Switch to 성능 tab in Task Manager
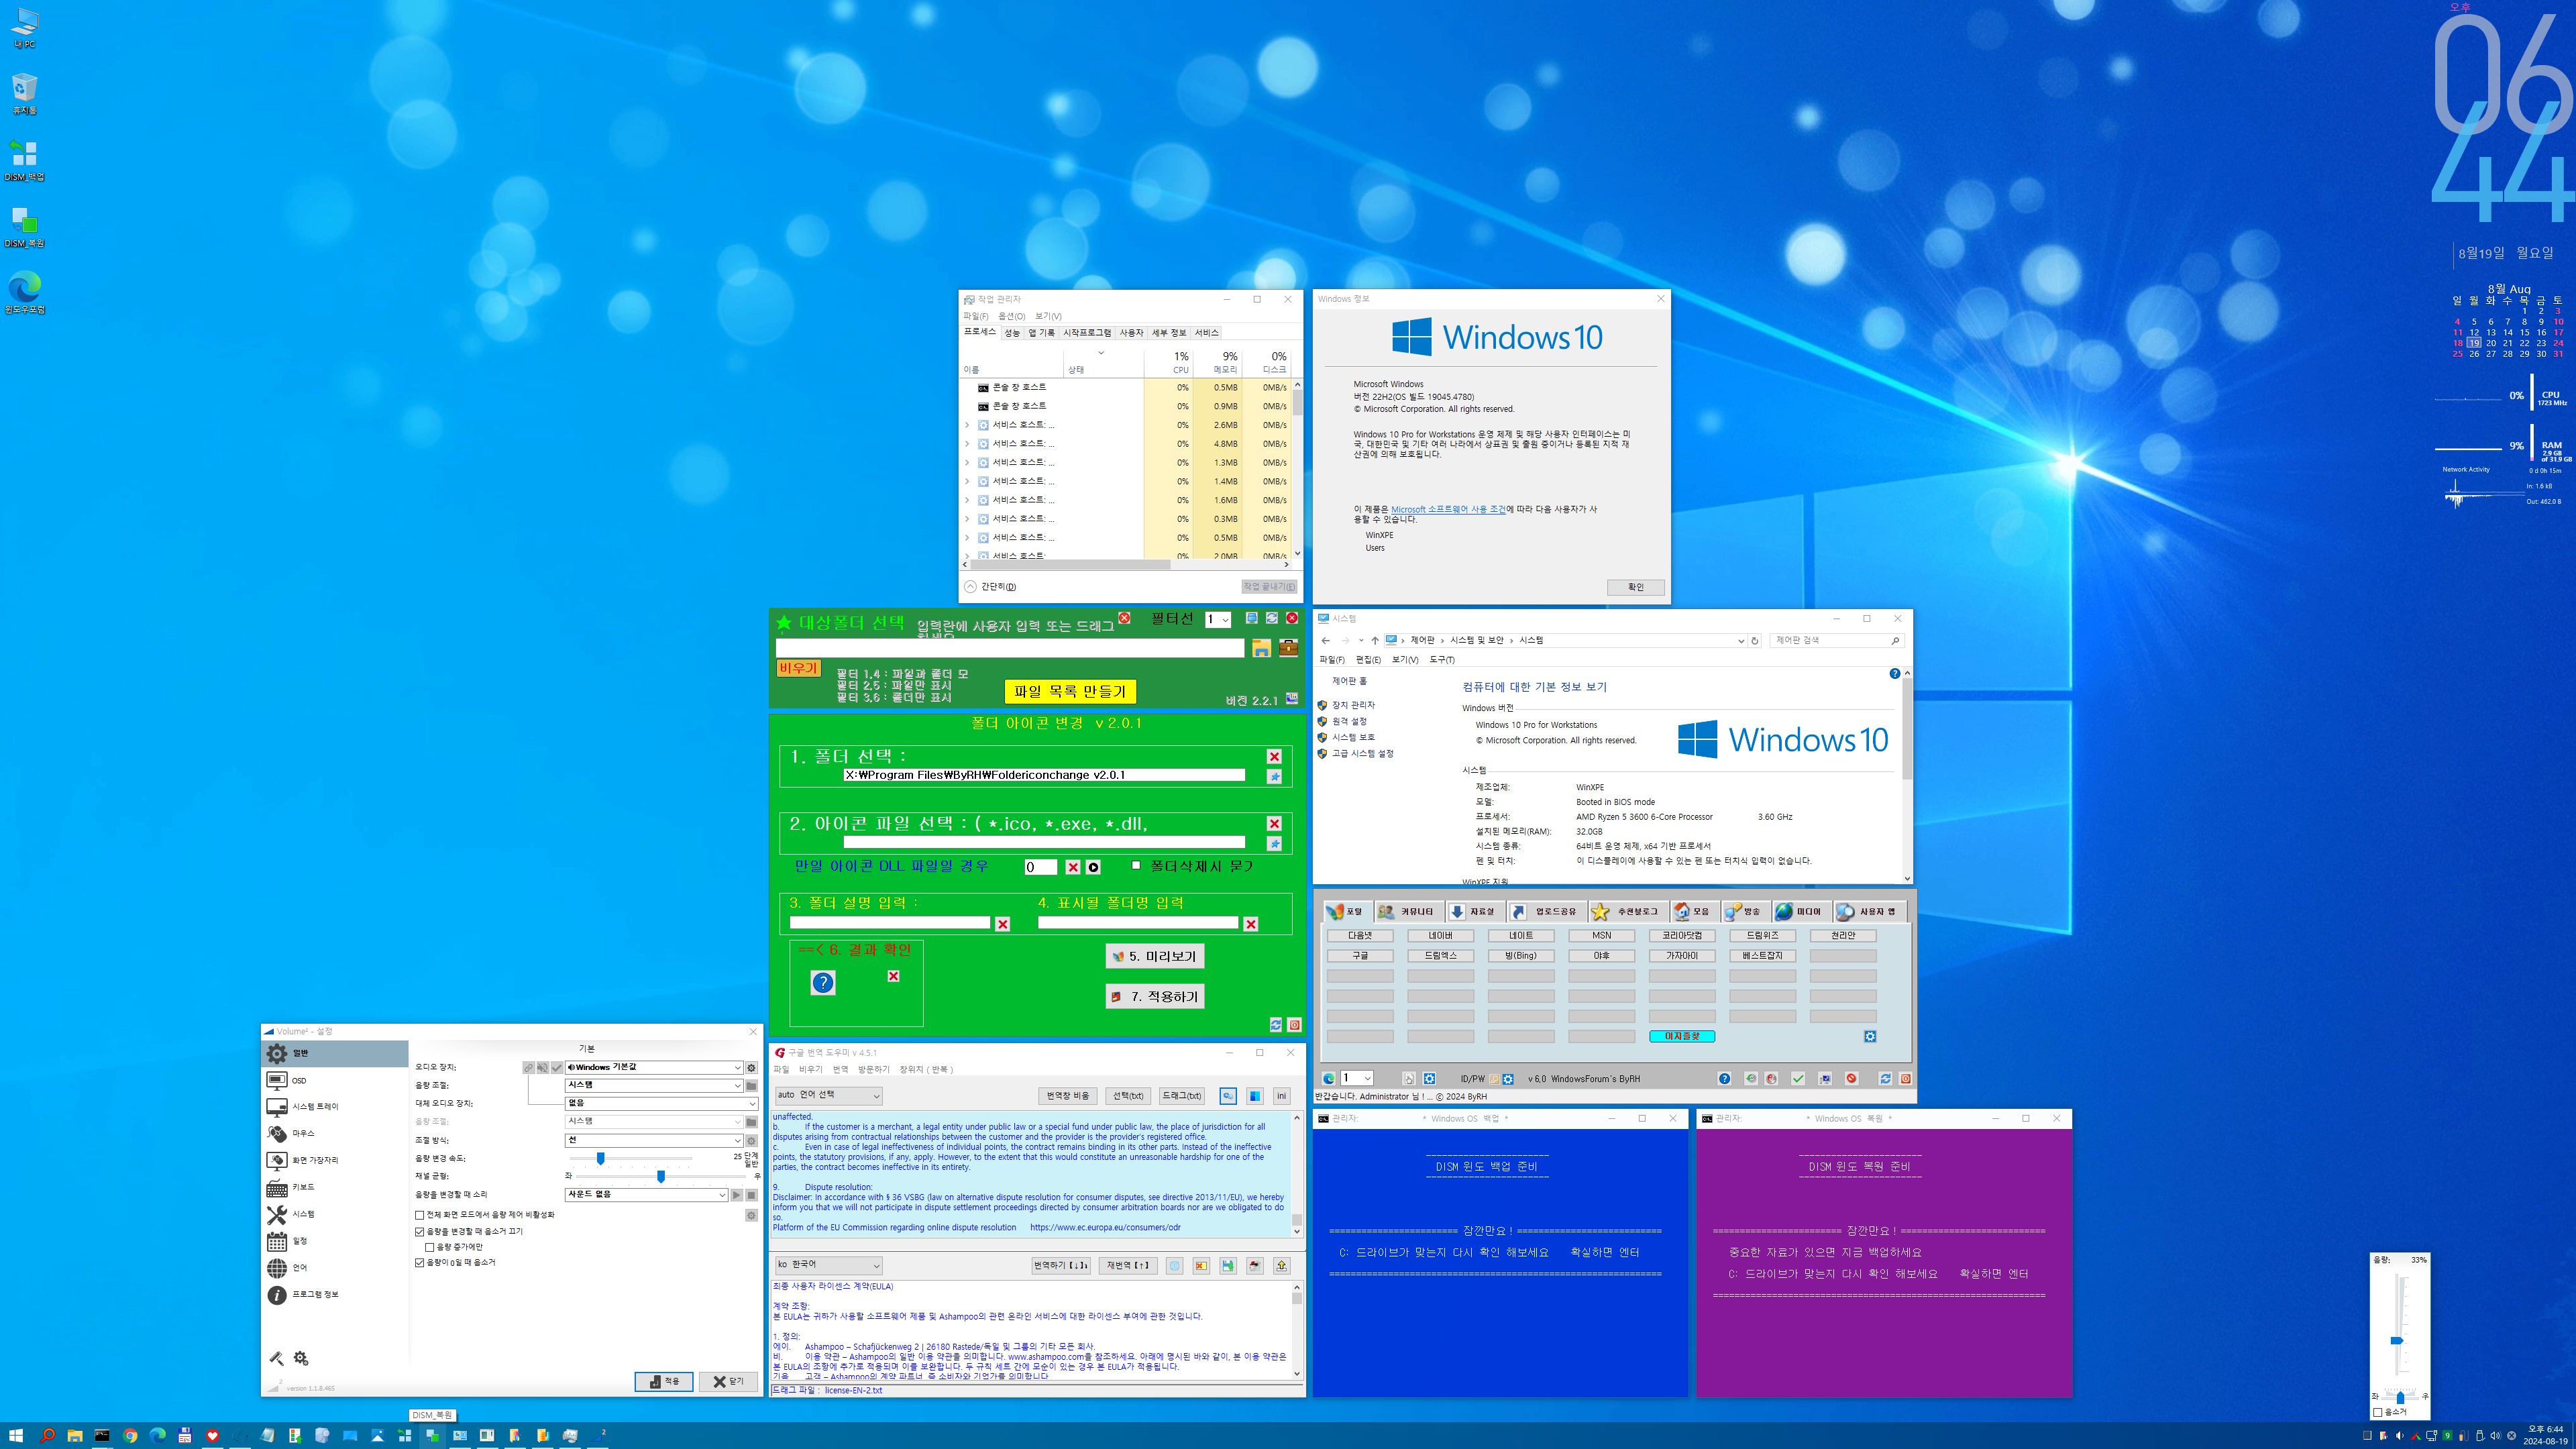2576x1449 pixels. point(1012,332)
